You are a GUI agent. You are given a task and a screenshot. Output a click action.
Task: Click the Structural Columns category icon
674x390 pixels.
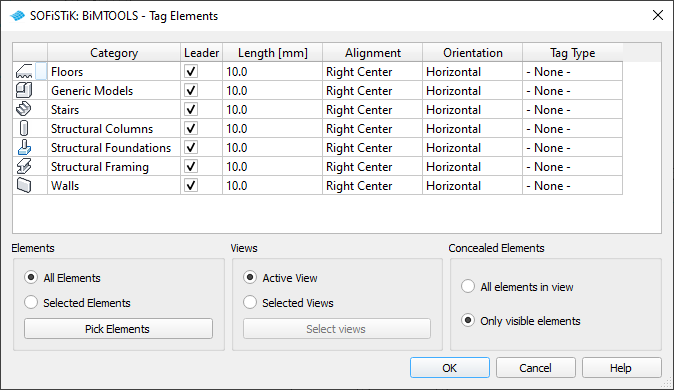24,128
